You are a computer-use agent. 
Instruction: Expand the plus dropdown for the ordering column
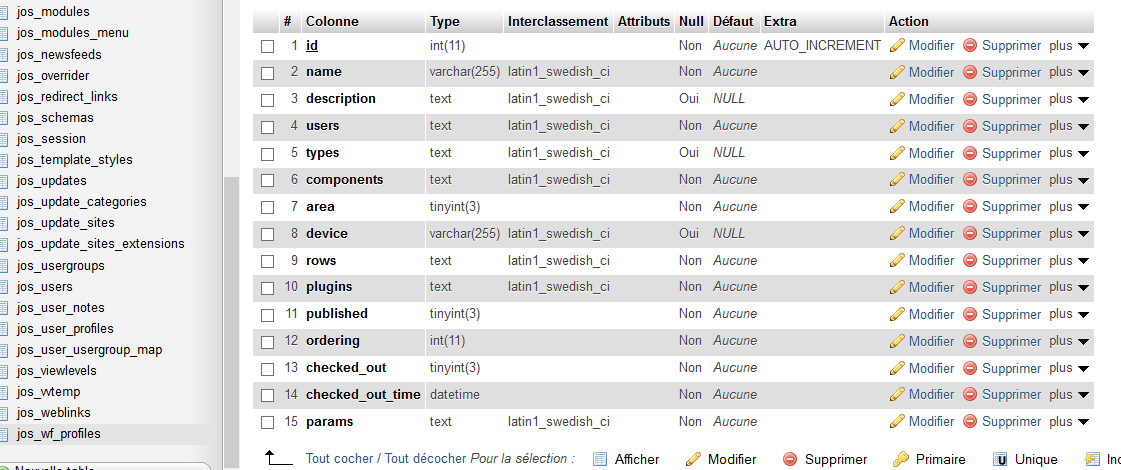pyautogui.click(x=1069, y=341)
